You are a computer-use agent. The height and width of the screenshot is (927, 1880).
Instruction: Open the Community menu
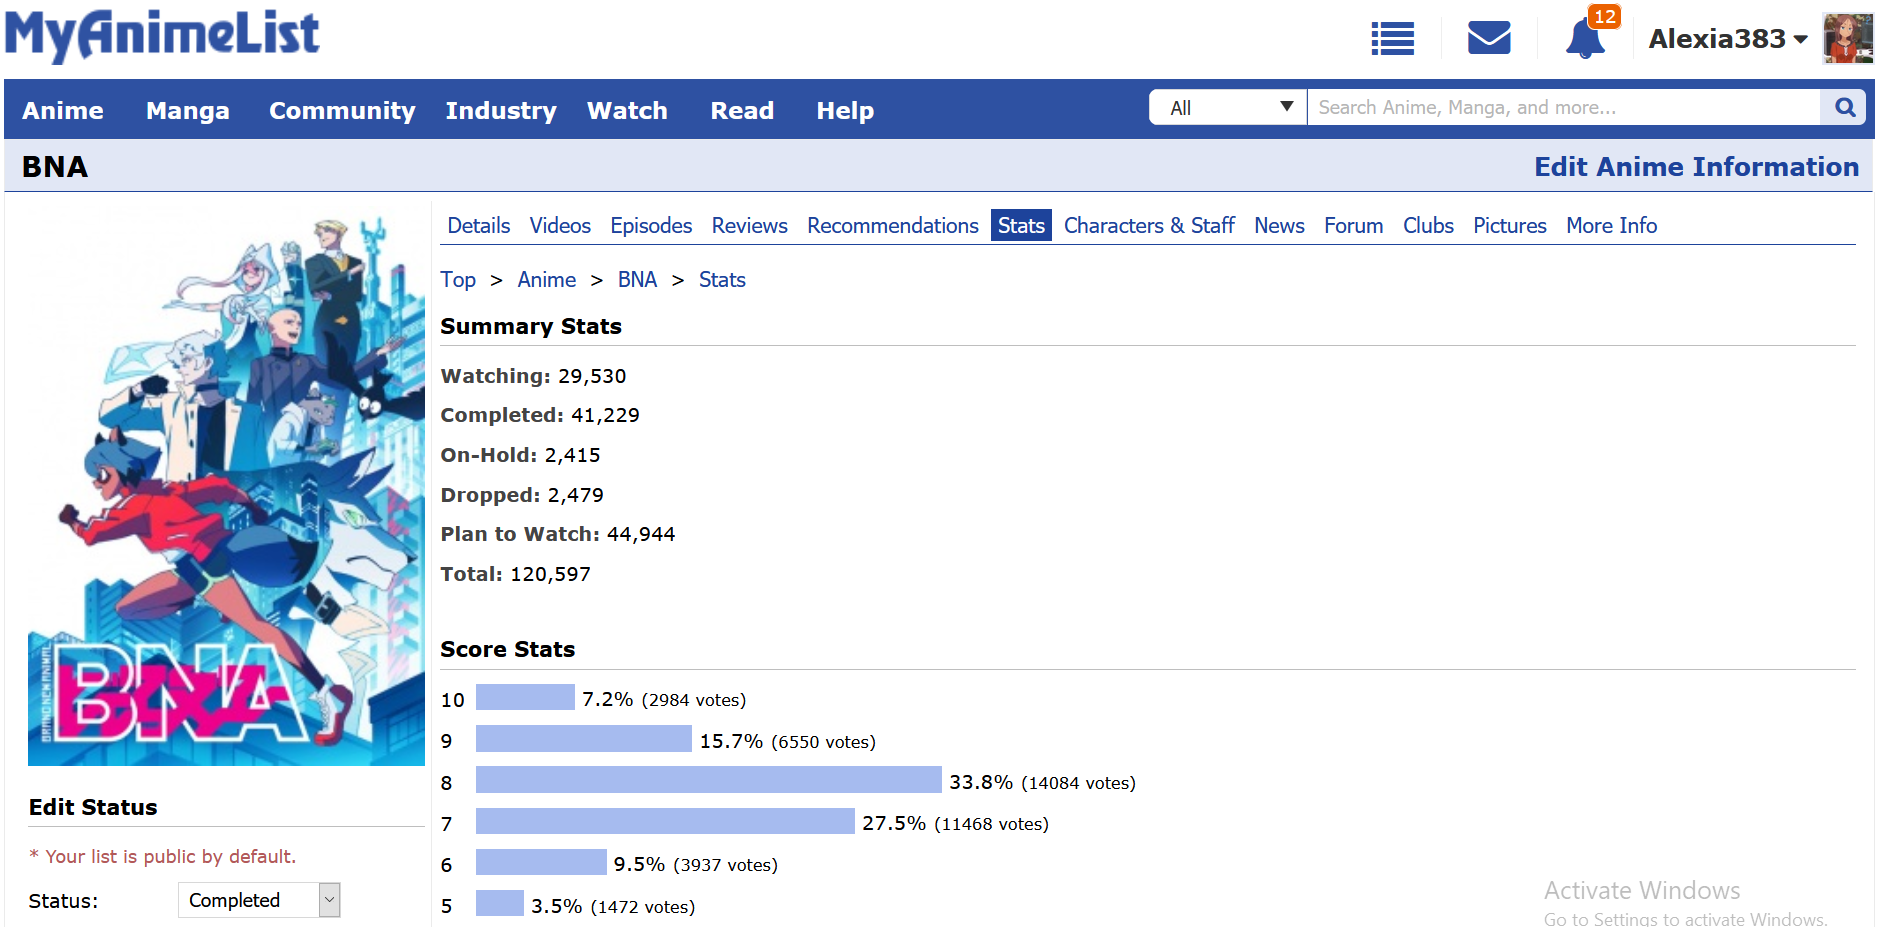(x=342, y=110)
